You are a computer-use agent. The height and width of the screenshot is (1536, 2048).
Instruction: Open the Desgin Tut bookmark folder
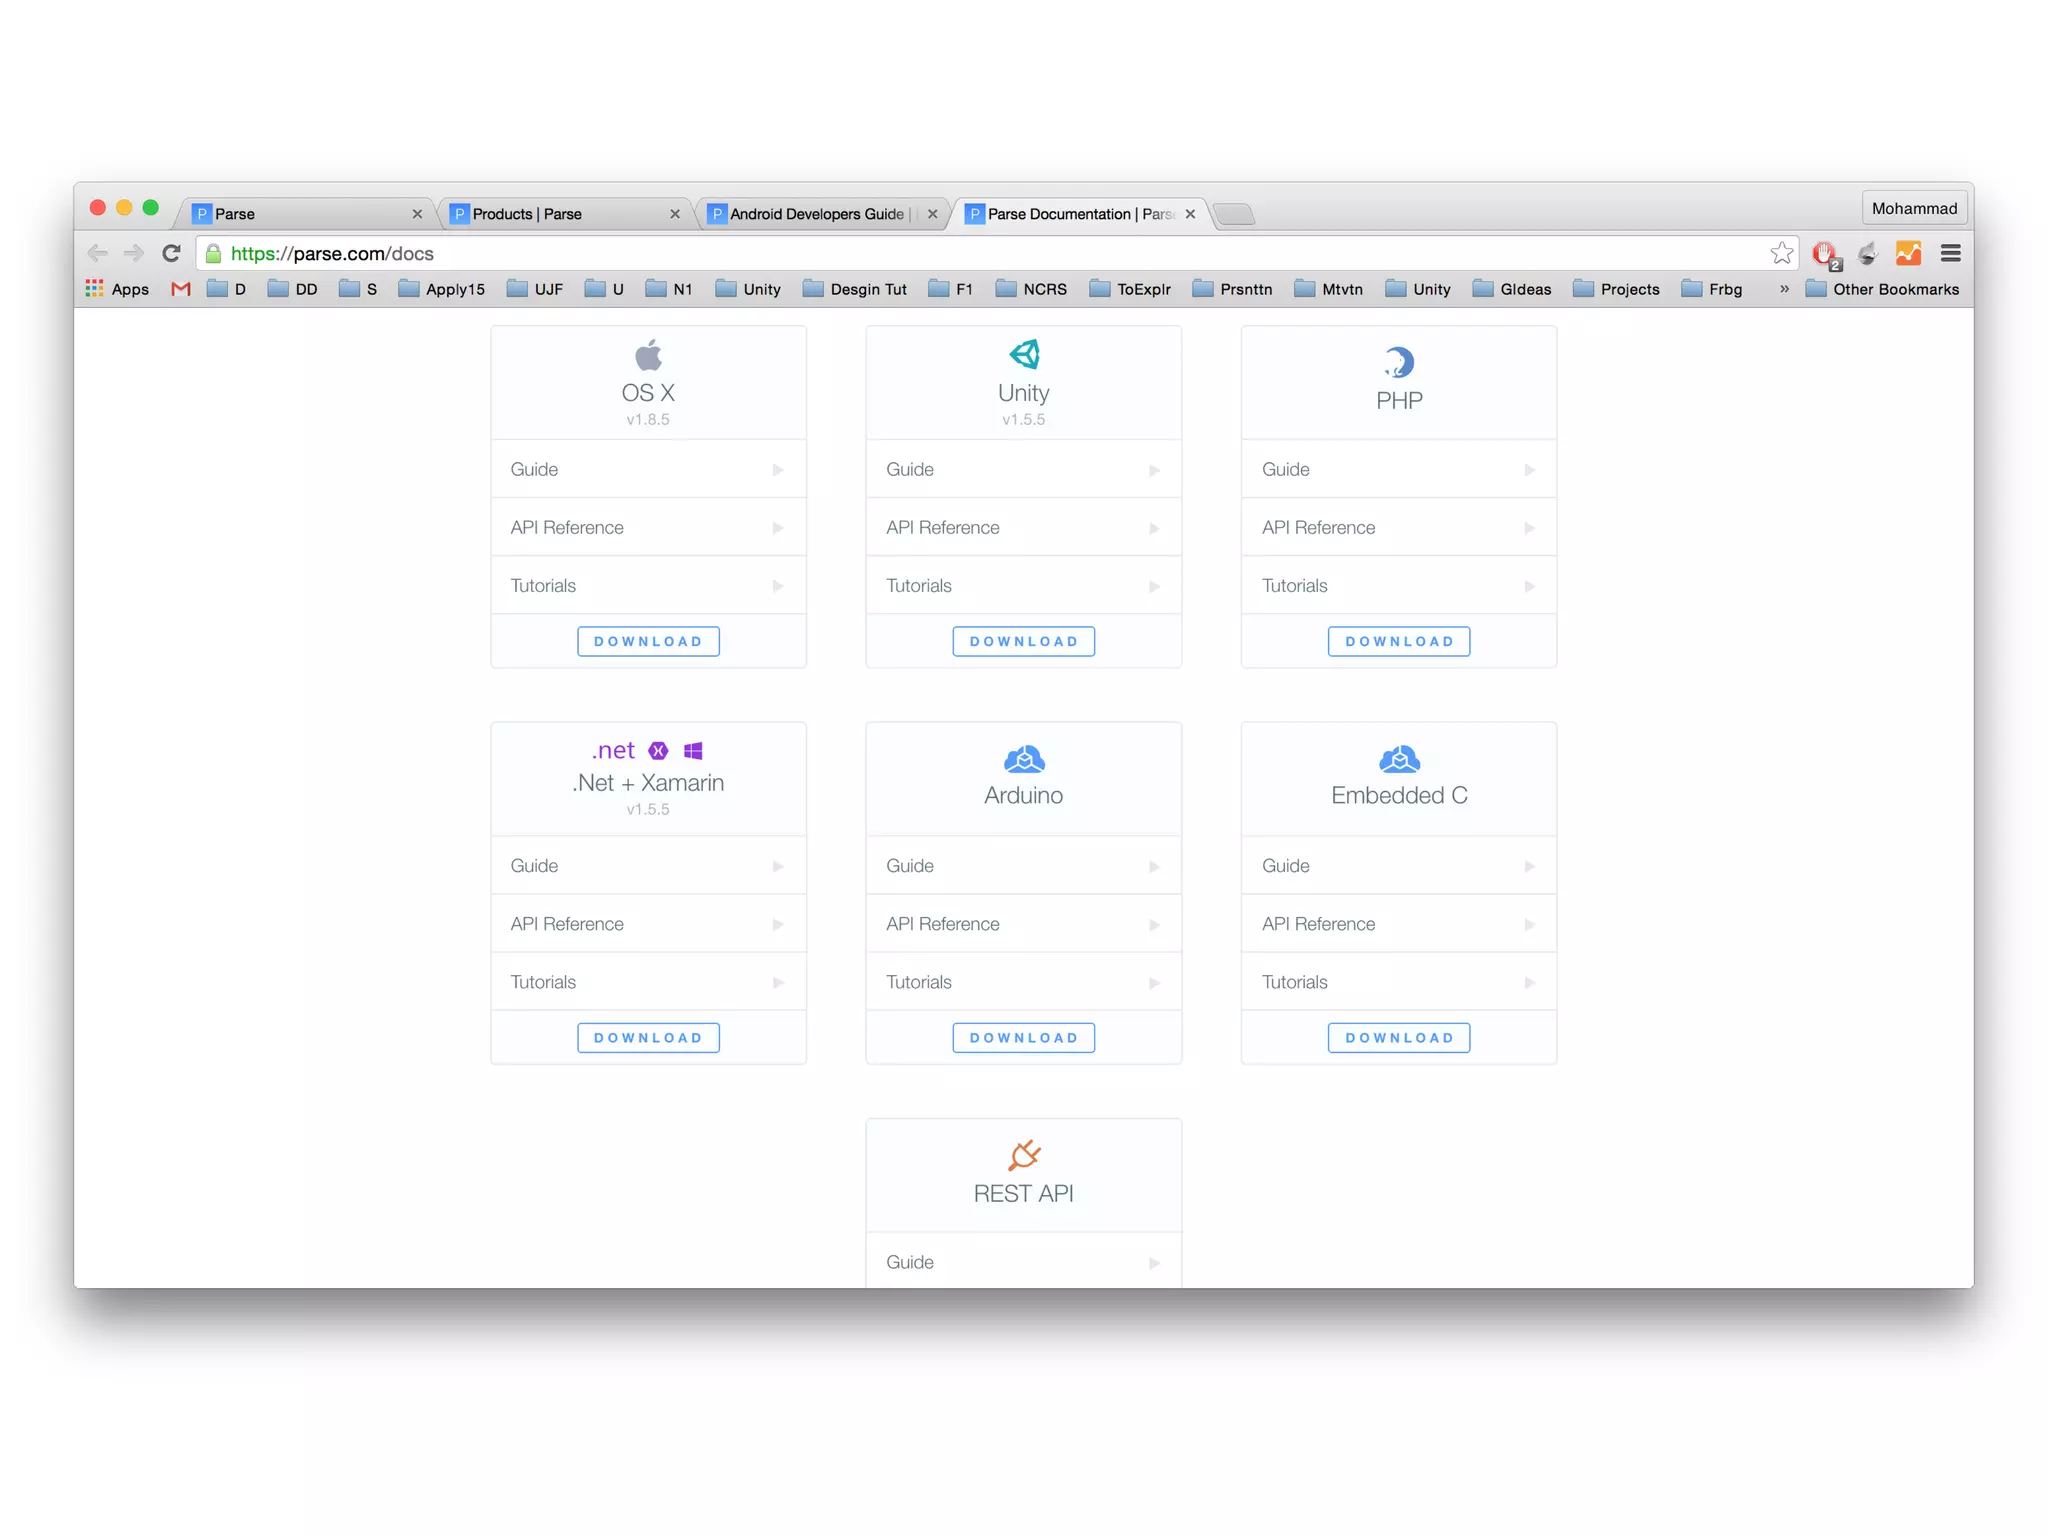pos(855,289)
